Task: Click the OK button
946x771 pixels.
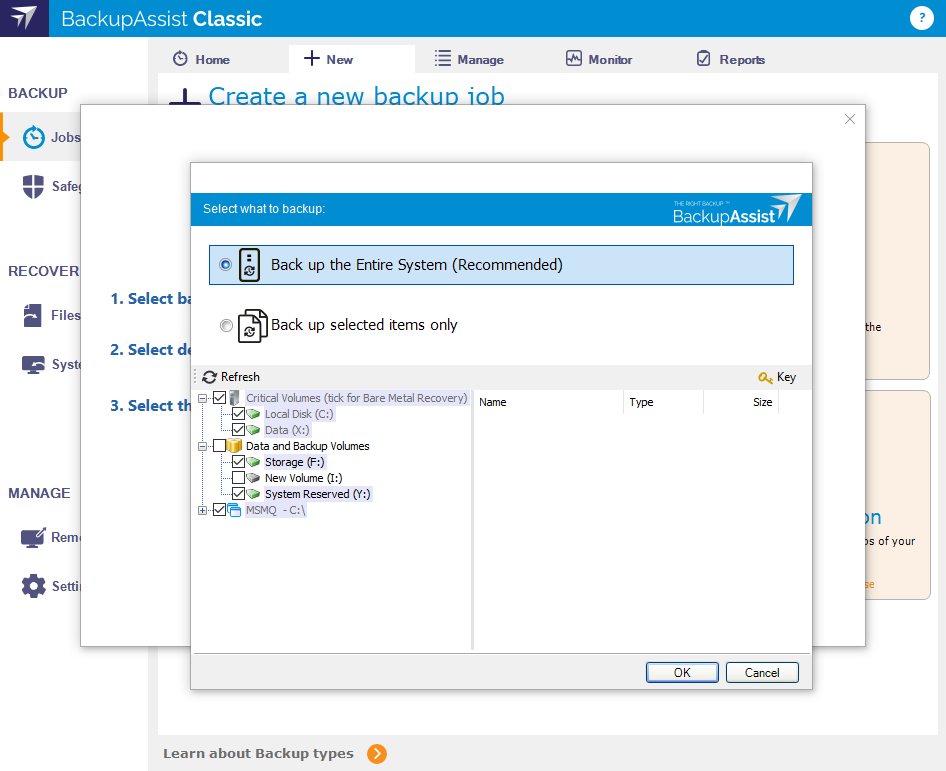Action: [x=682, y=673]
